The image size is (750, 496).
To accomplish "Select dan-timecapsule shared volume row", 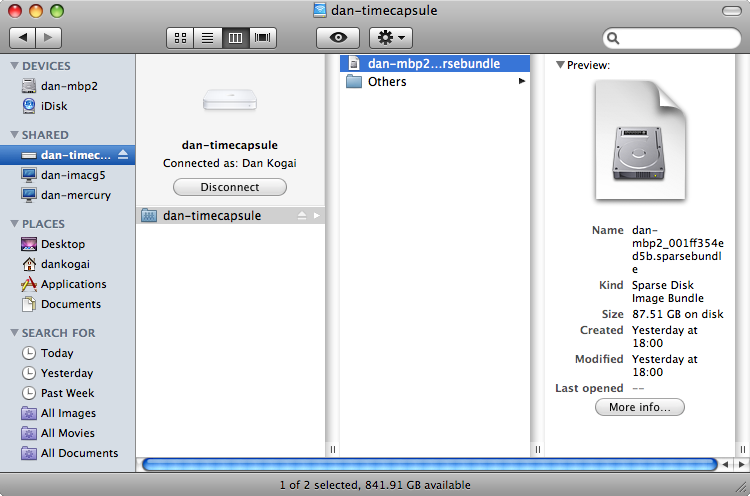I will (x=231, y=216).
